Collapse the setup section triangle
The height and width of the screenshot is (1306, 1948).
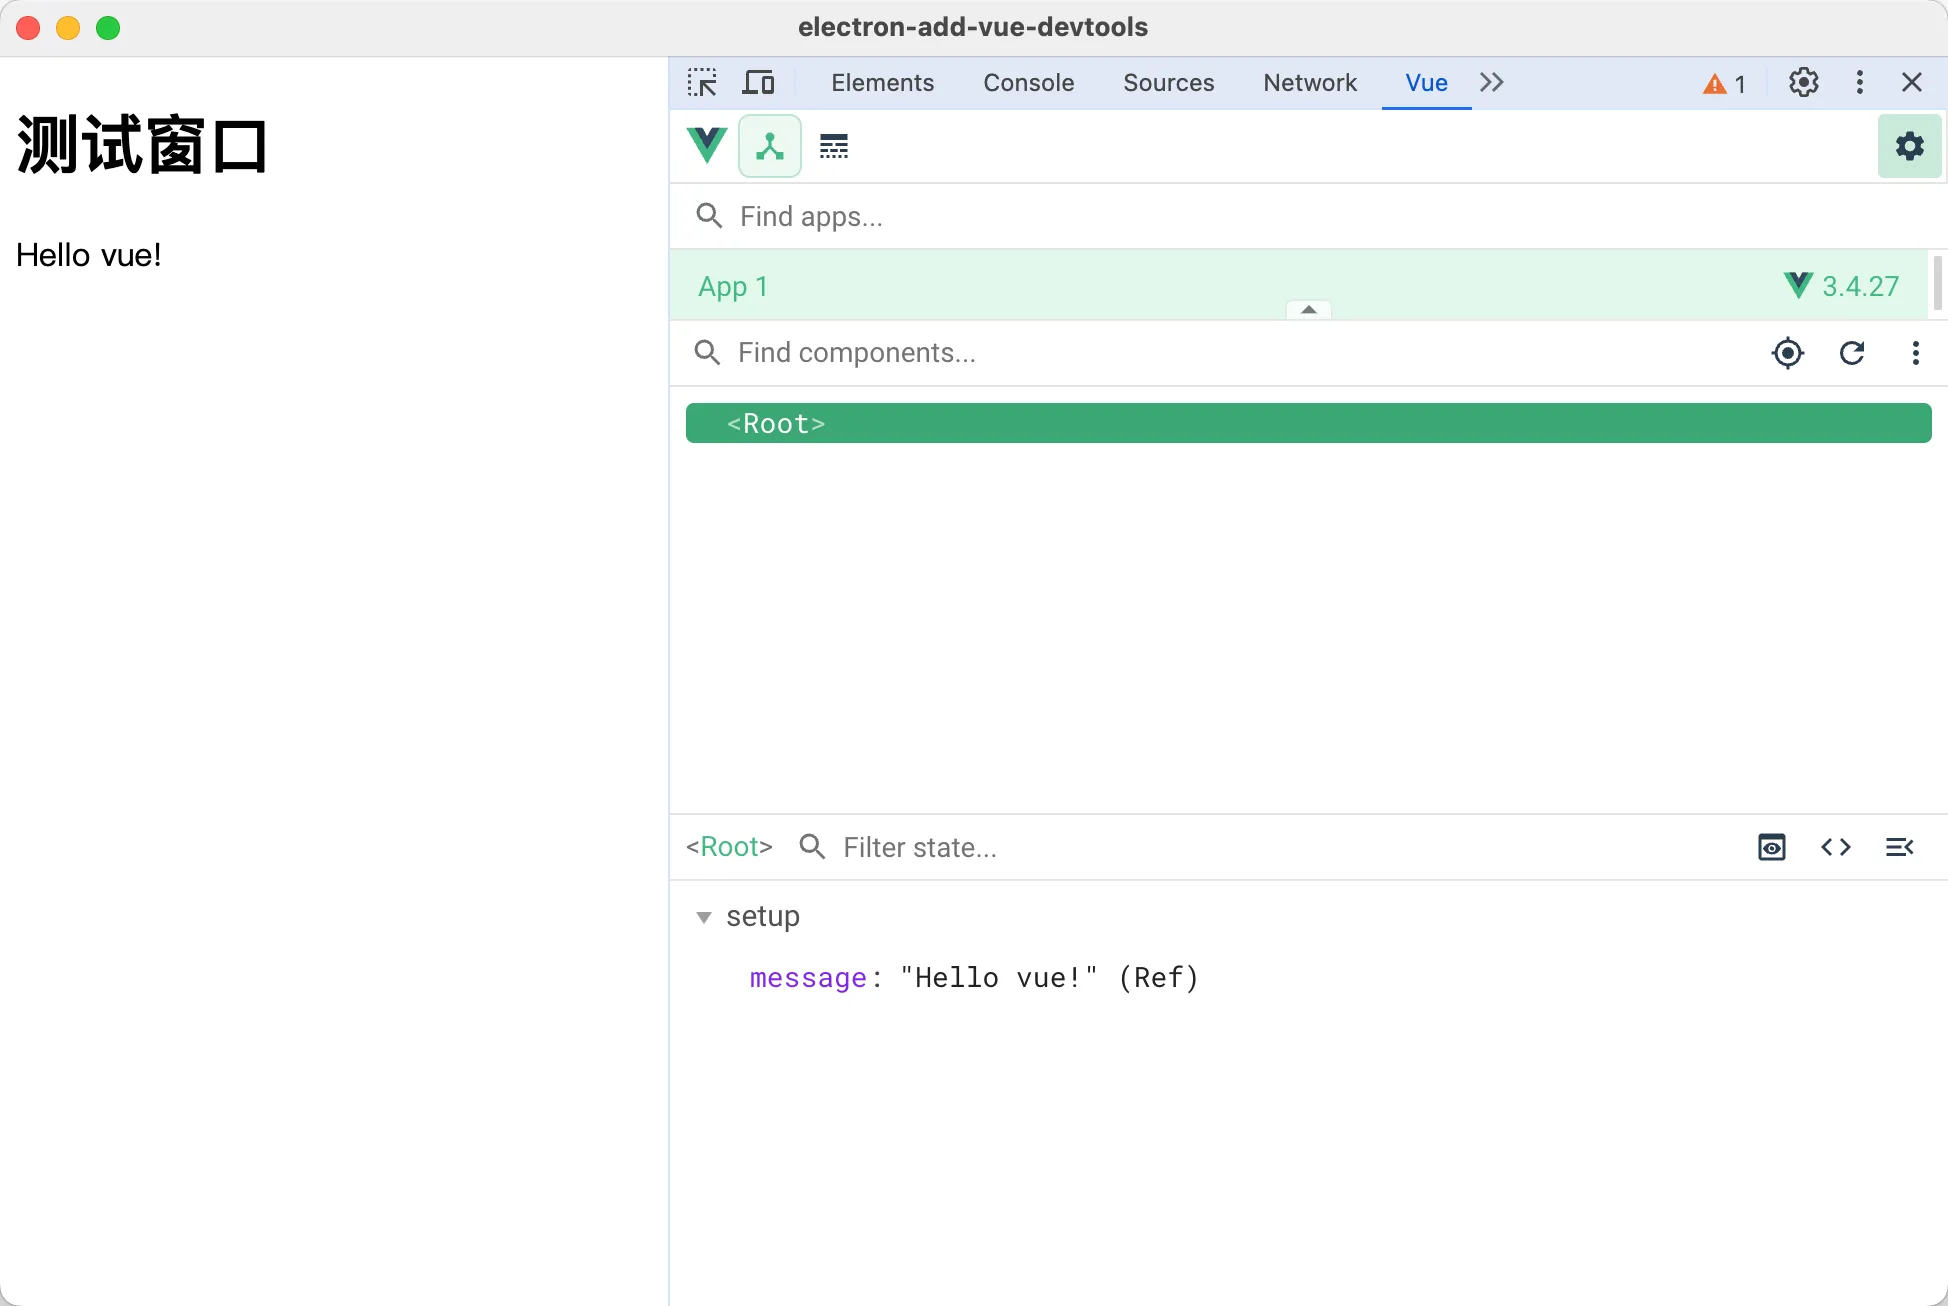(704, 917)
